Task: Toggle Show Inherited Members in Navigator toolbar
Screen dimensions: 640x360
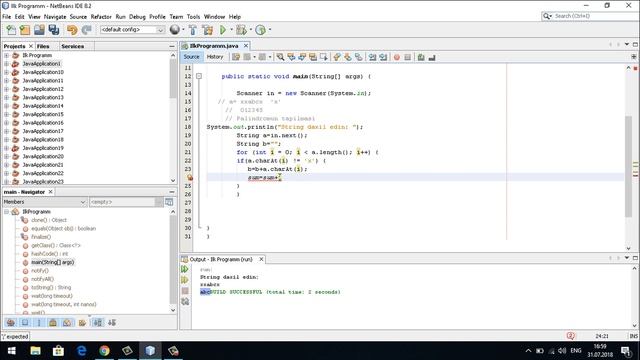Action: [x=11, y=322]
